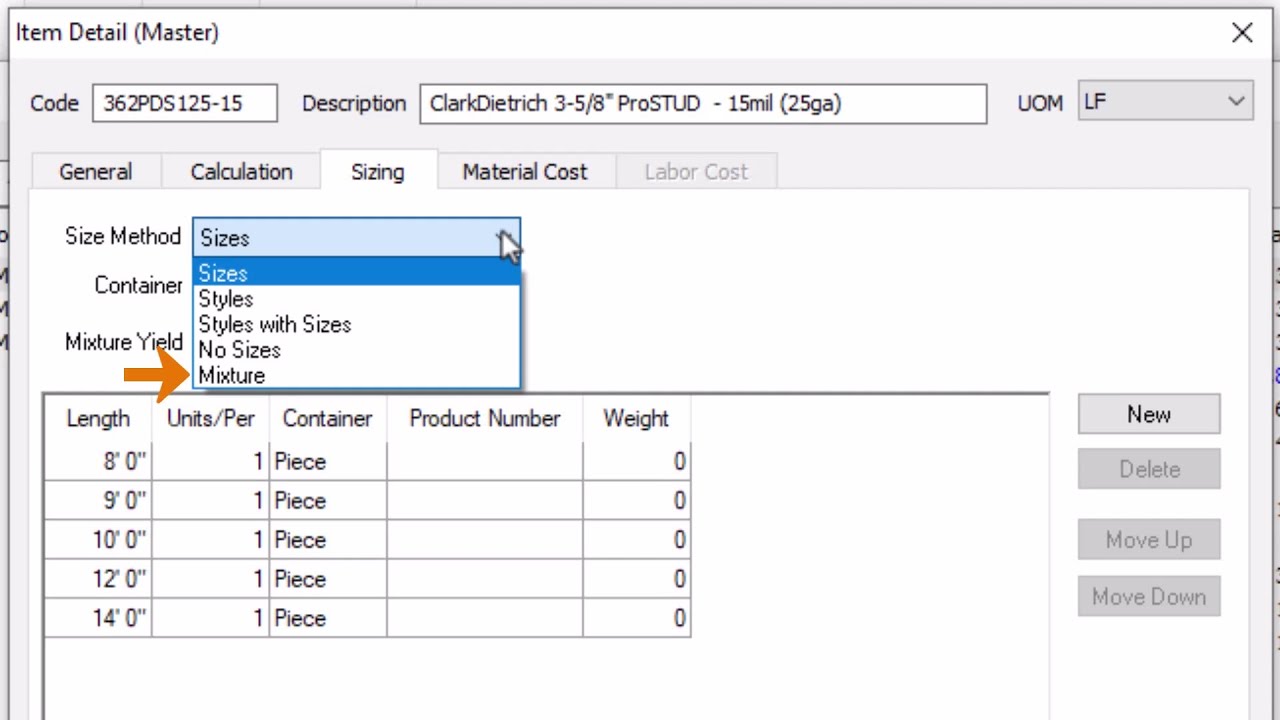Edit the Description text field
Screen dimensions: 1280x720
702,103
